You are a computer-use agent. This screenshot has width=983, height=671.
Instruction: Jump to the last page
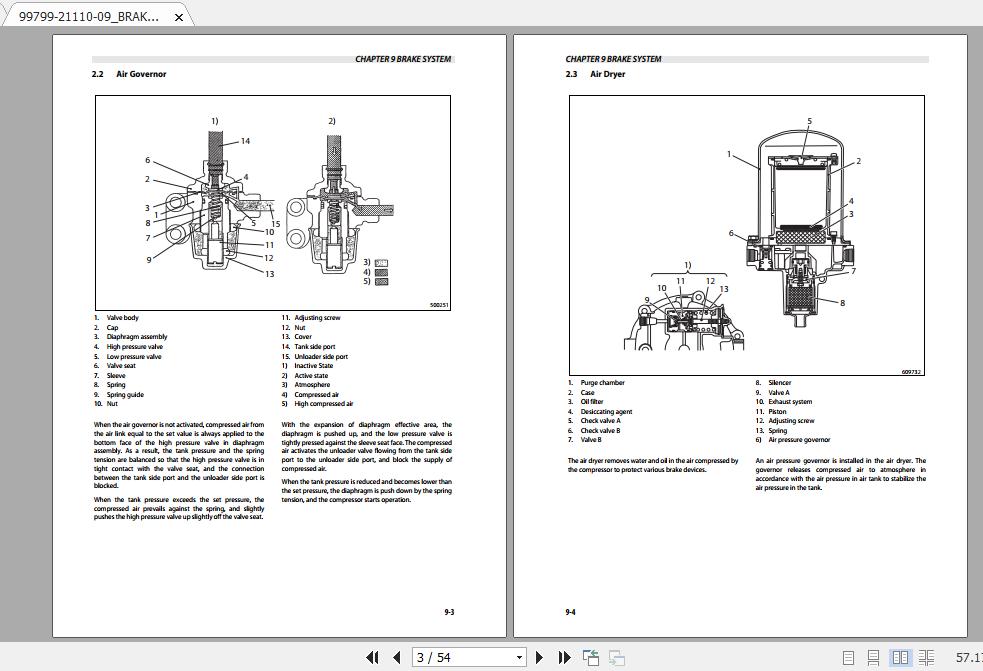point(564,657)
